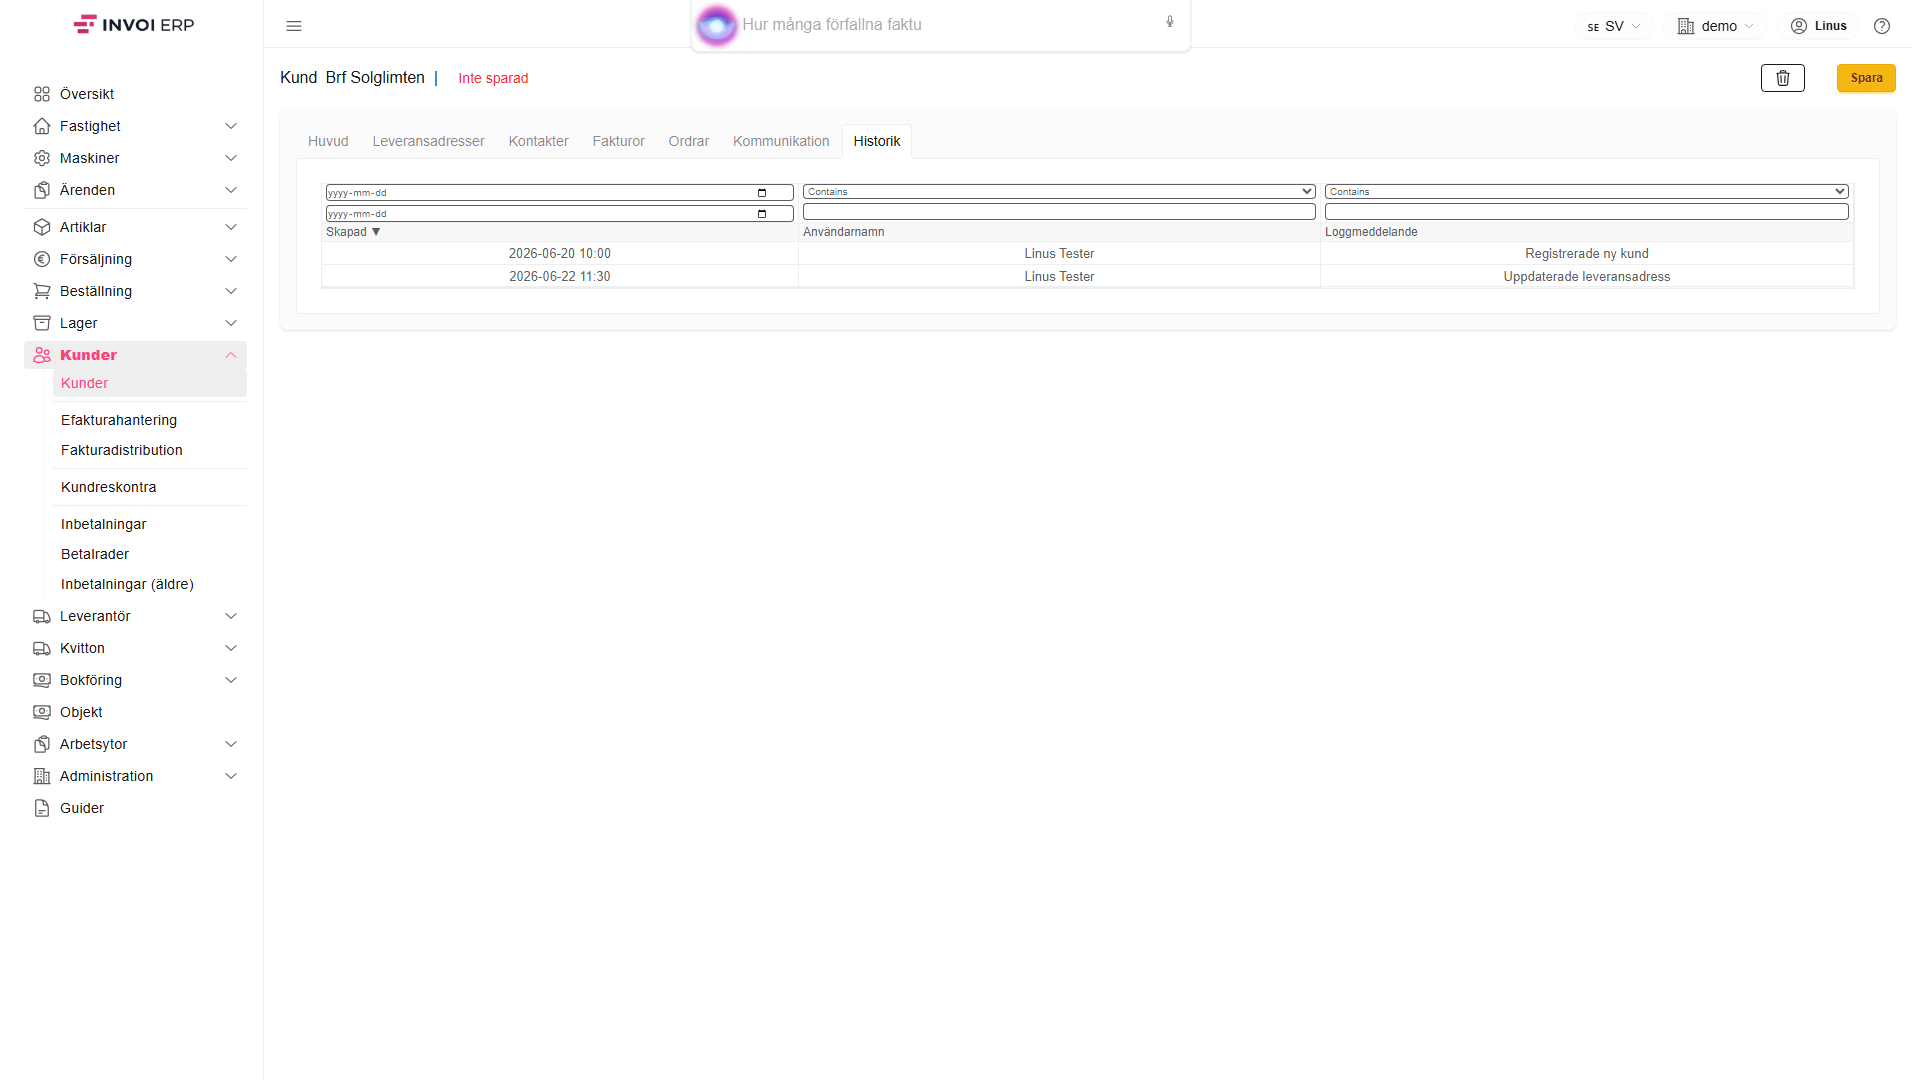The height and width of the screenshot is (1080, 1920).
Task: Click the Beställning cart icon
Action: pos(42,291)
